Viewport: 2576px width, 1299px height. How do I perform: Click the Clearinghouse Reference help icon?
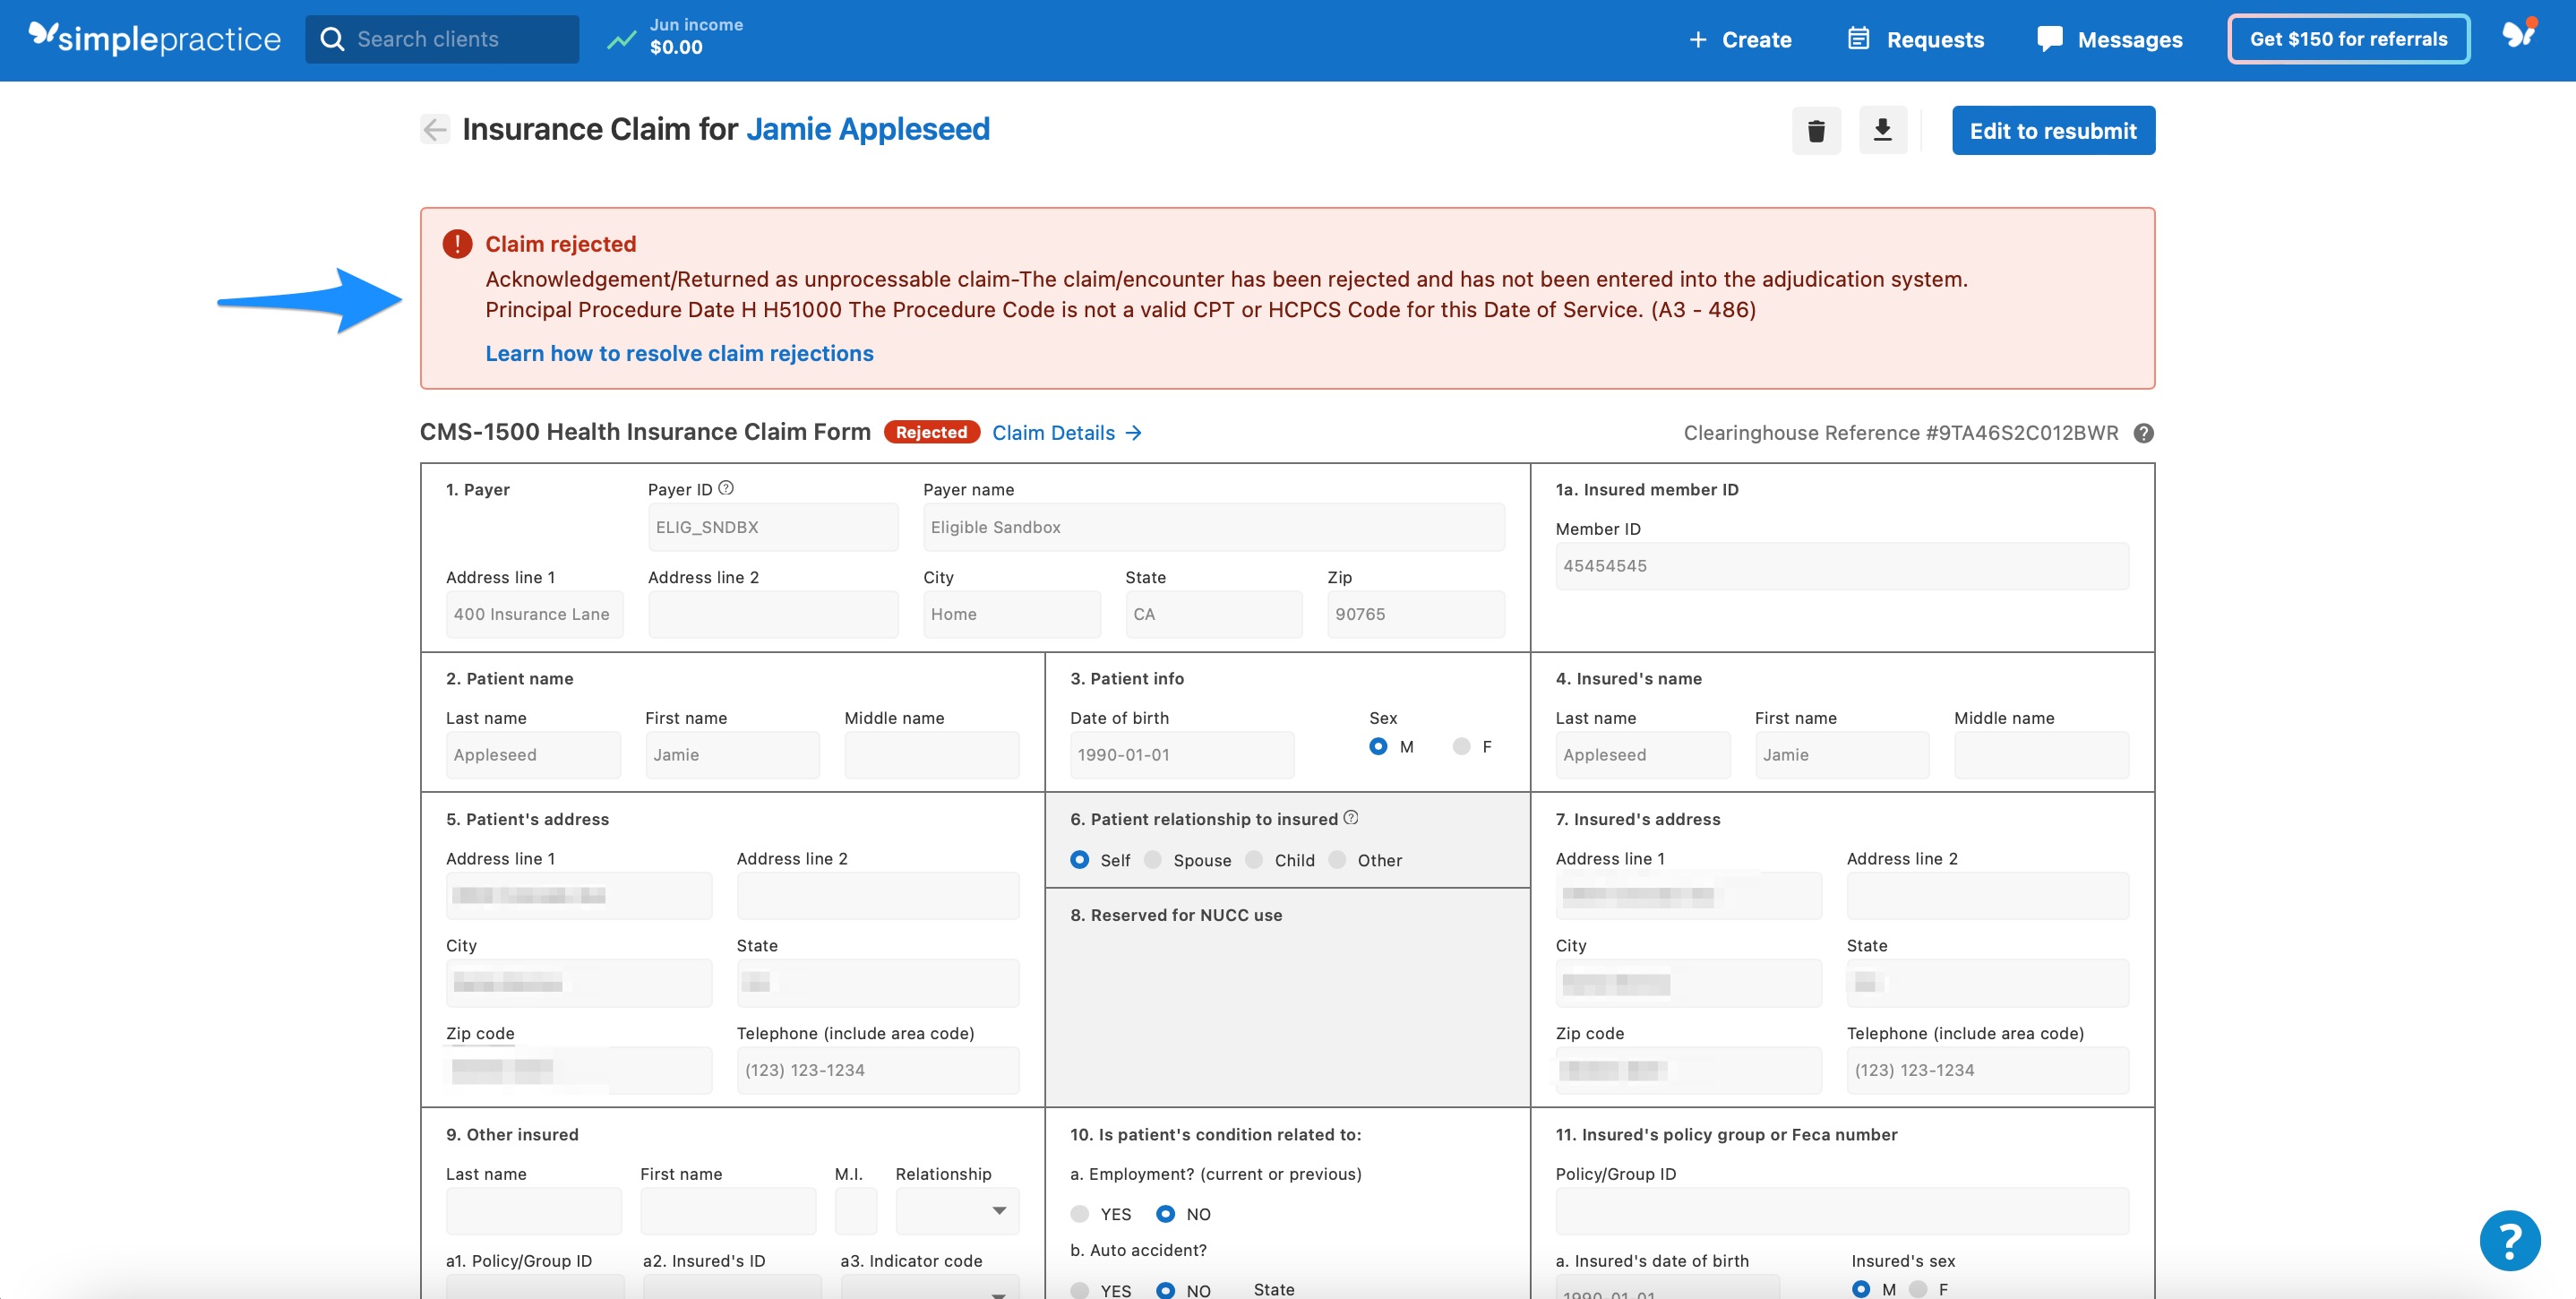click(2143, 433)
